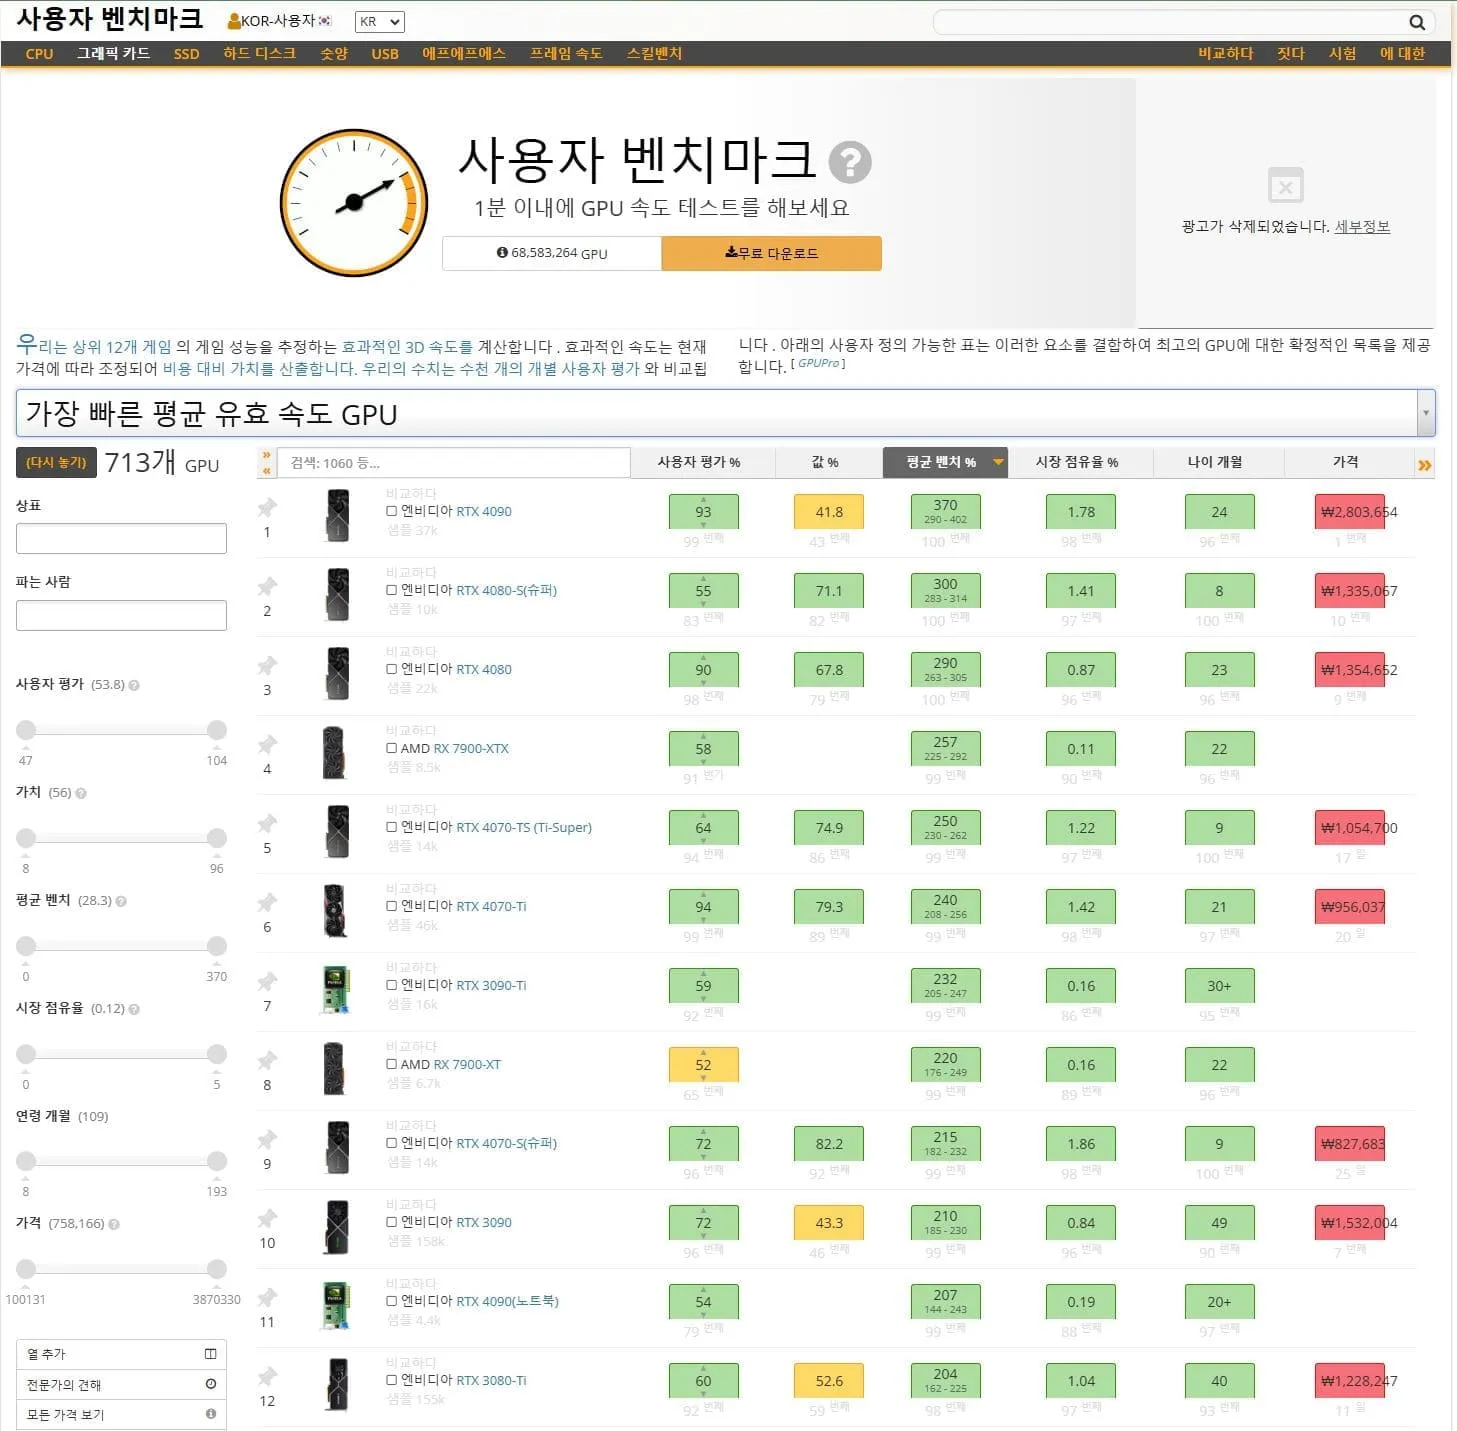
Task: Pin the RTX 3090 row
Action: [x=267, y=1218]
